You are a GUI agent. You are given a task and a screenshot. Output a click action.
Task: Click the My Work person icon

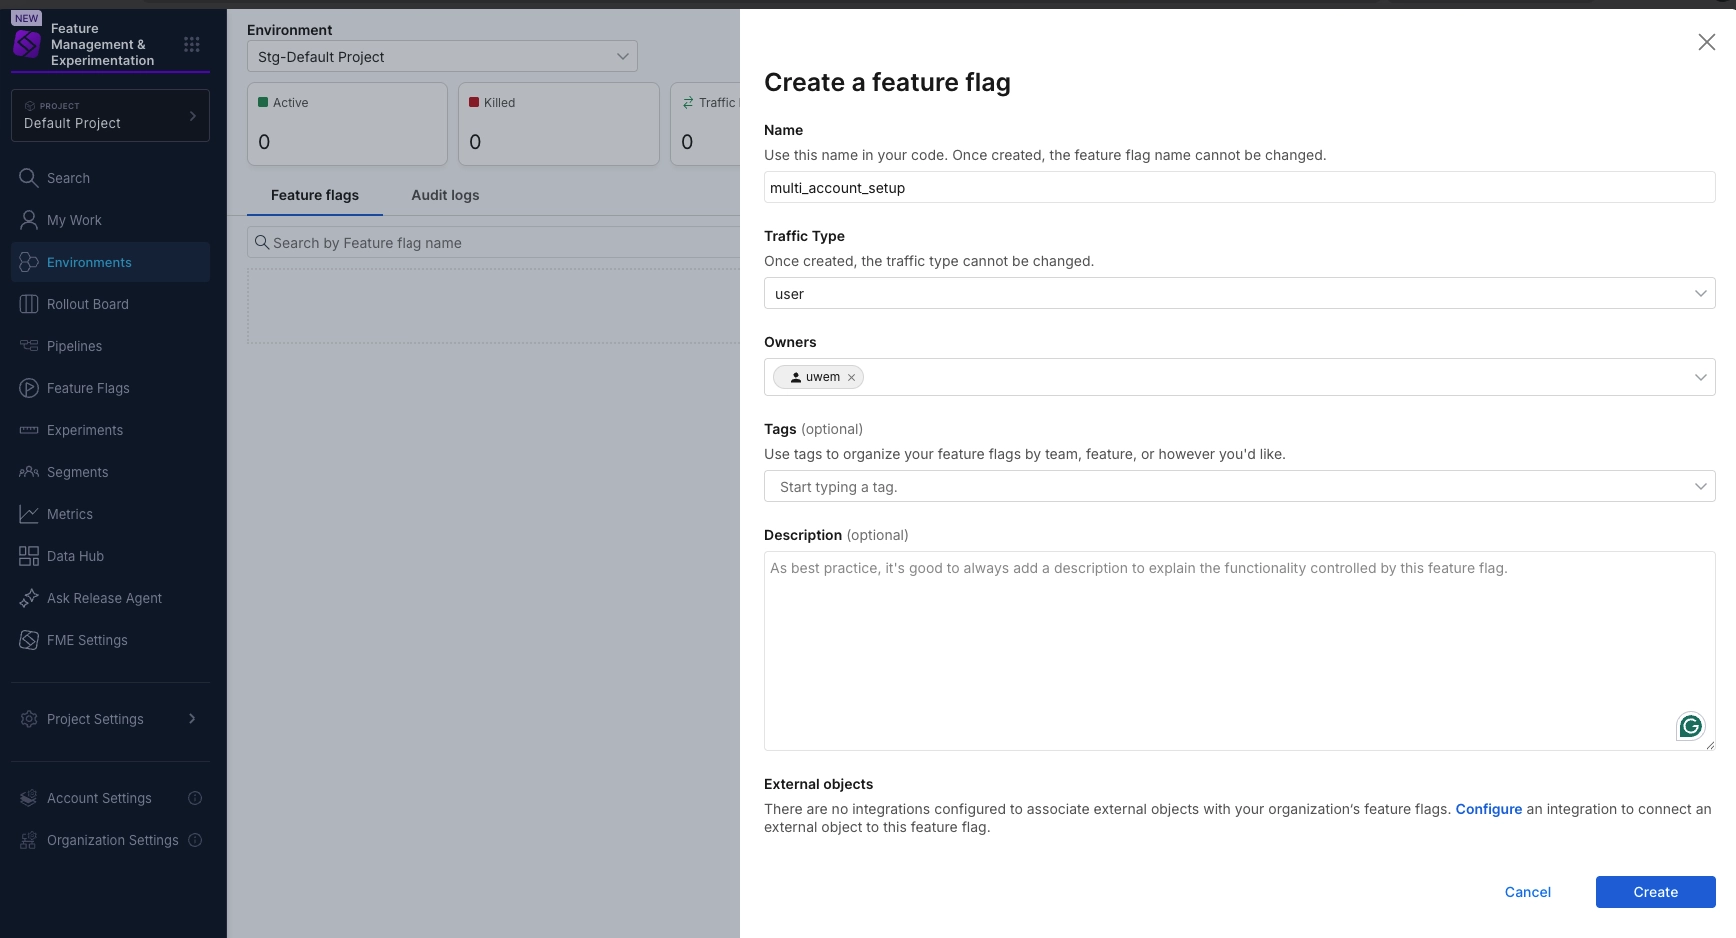pos(29,220)
